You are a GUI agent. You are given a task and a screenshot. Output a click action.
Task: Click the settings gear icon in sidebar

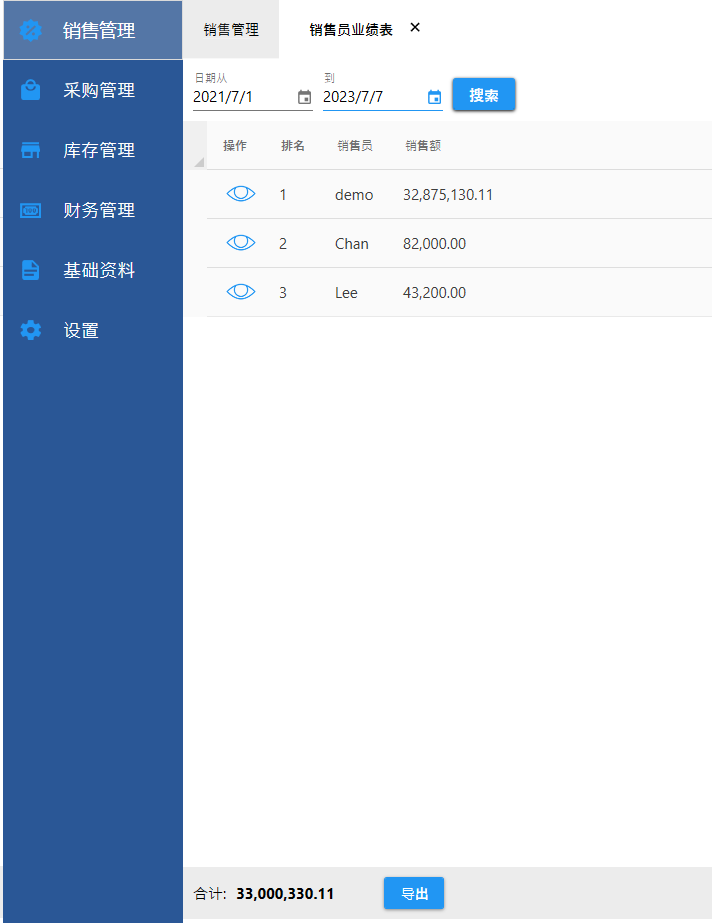tap(31, 330)
